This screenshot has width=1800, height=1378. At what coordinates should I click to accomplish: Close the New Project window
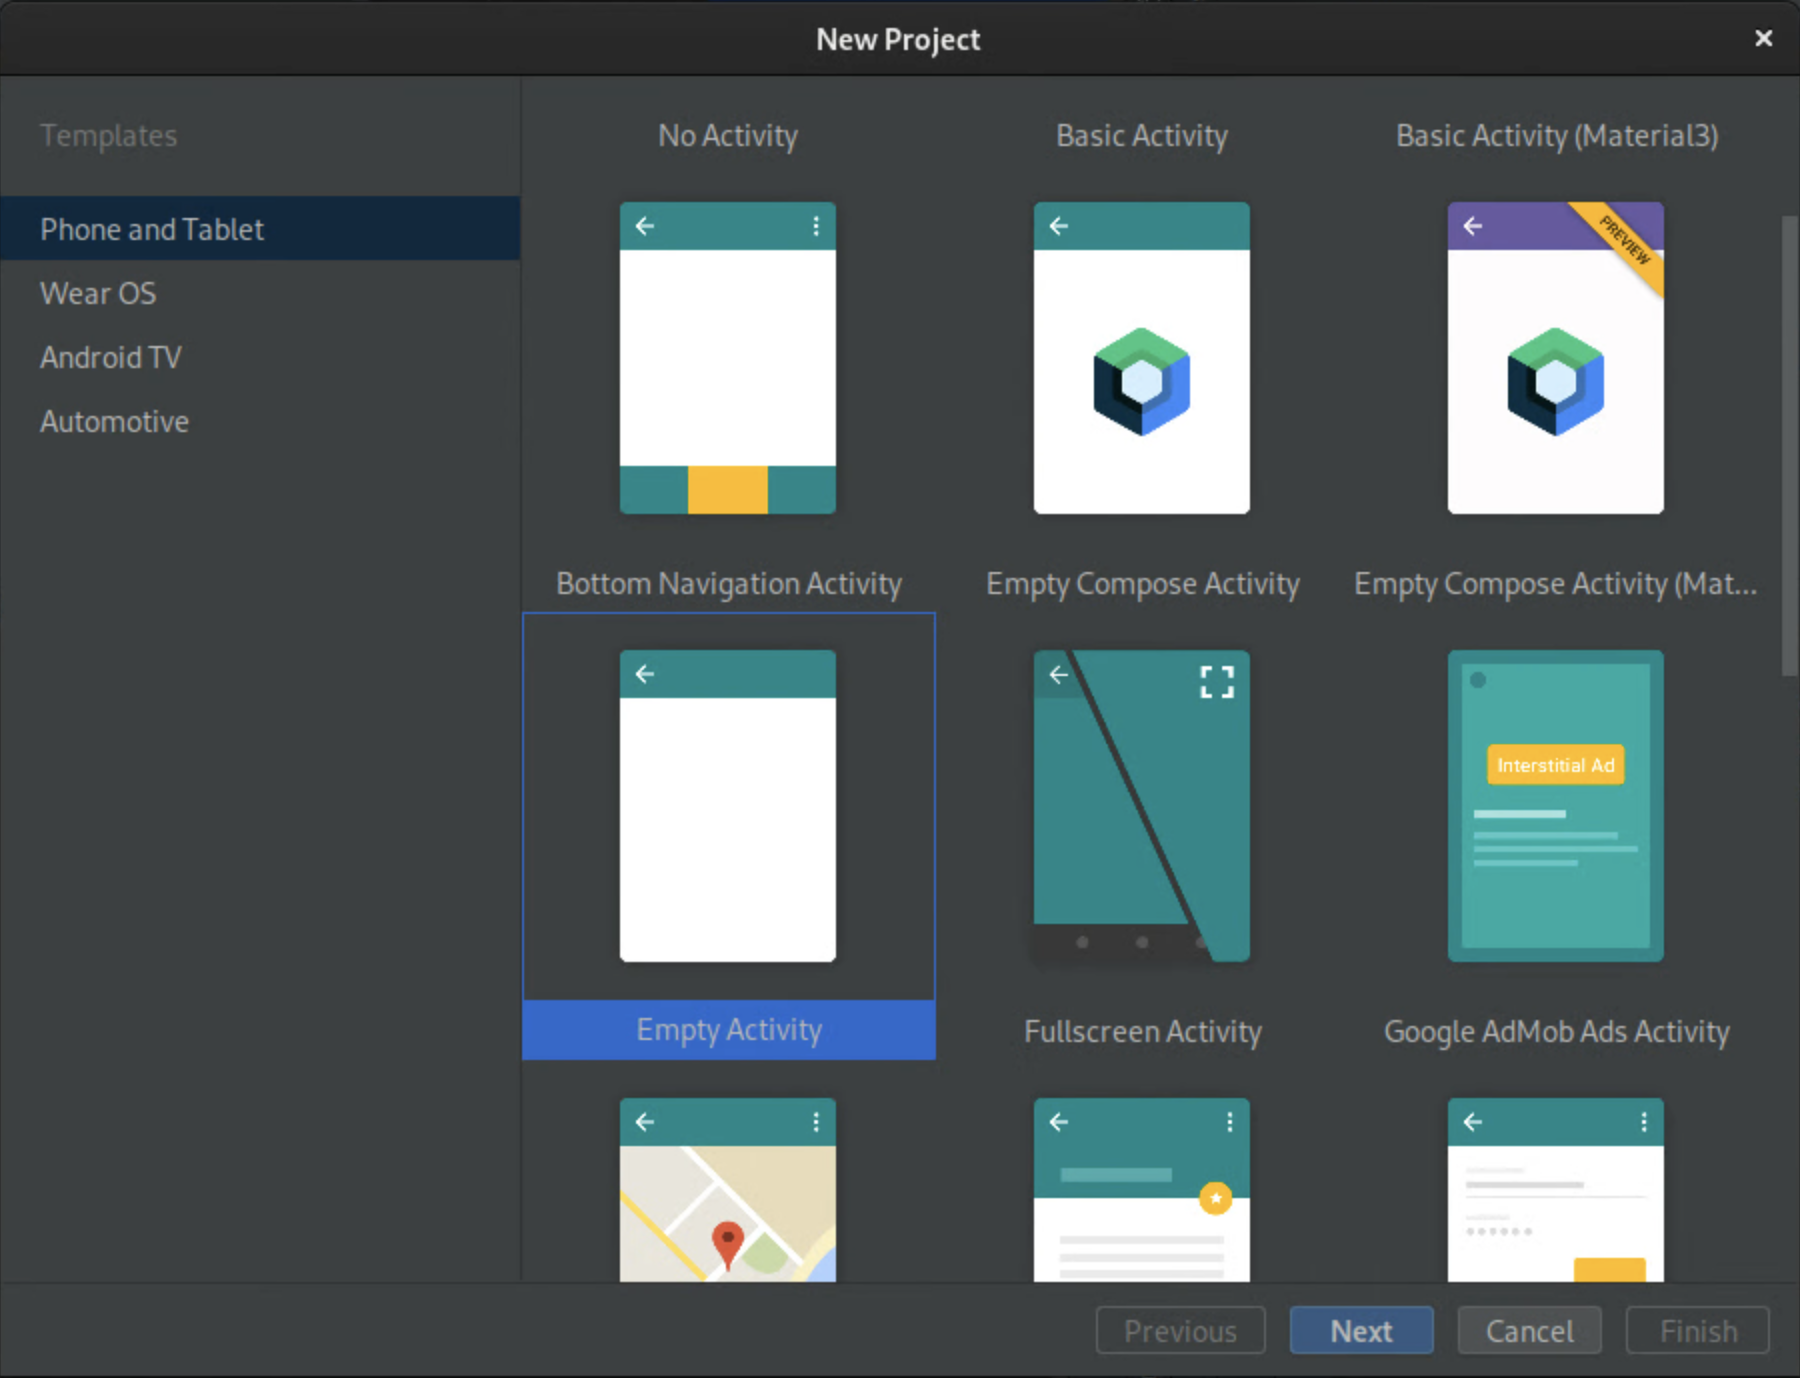coord(1763,38)
